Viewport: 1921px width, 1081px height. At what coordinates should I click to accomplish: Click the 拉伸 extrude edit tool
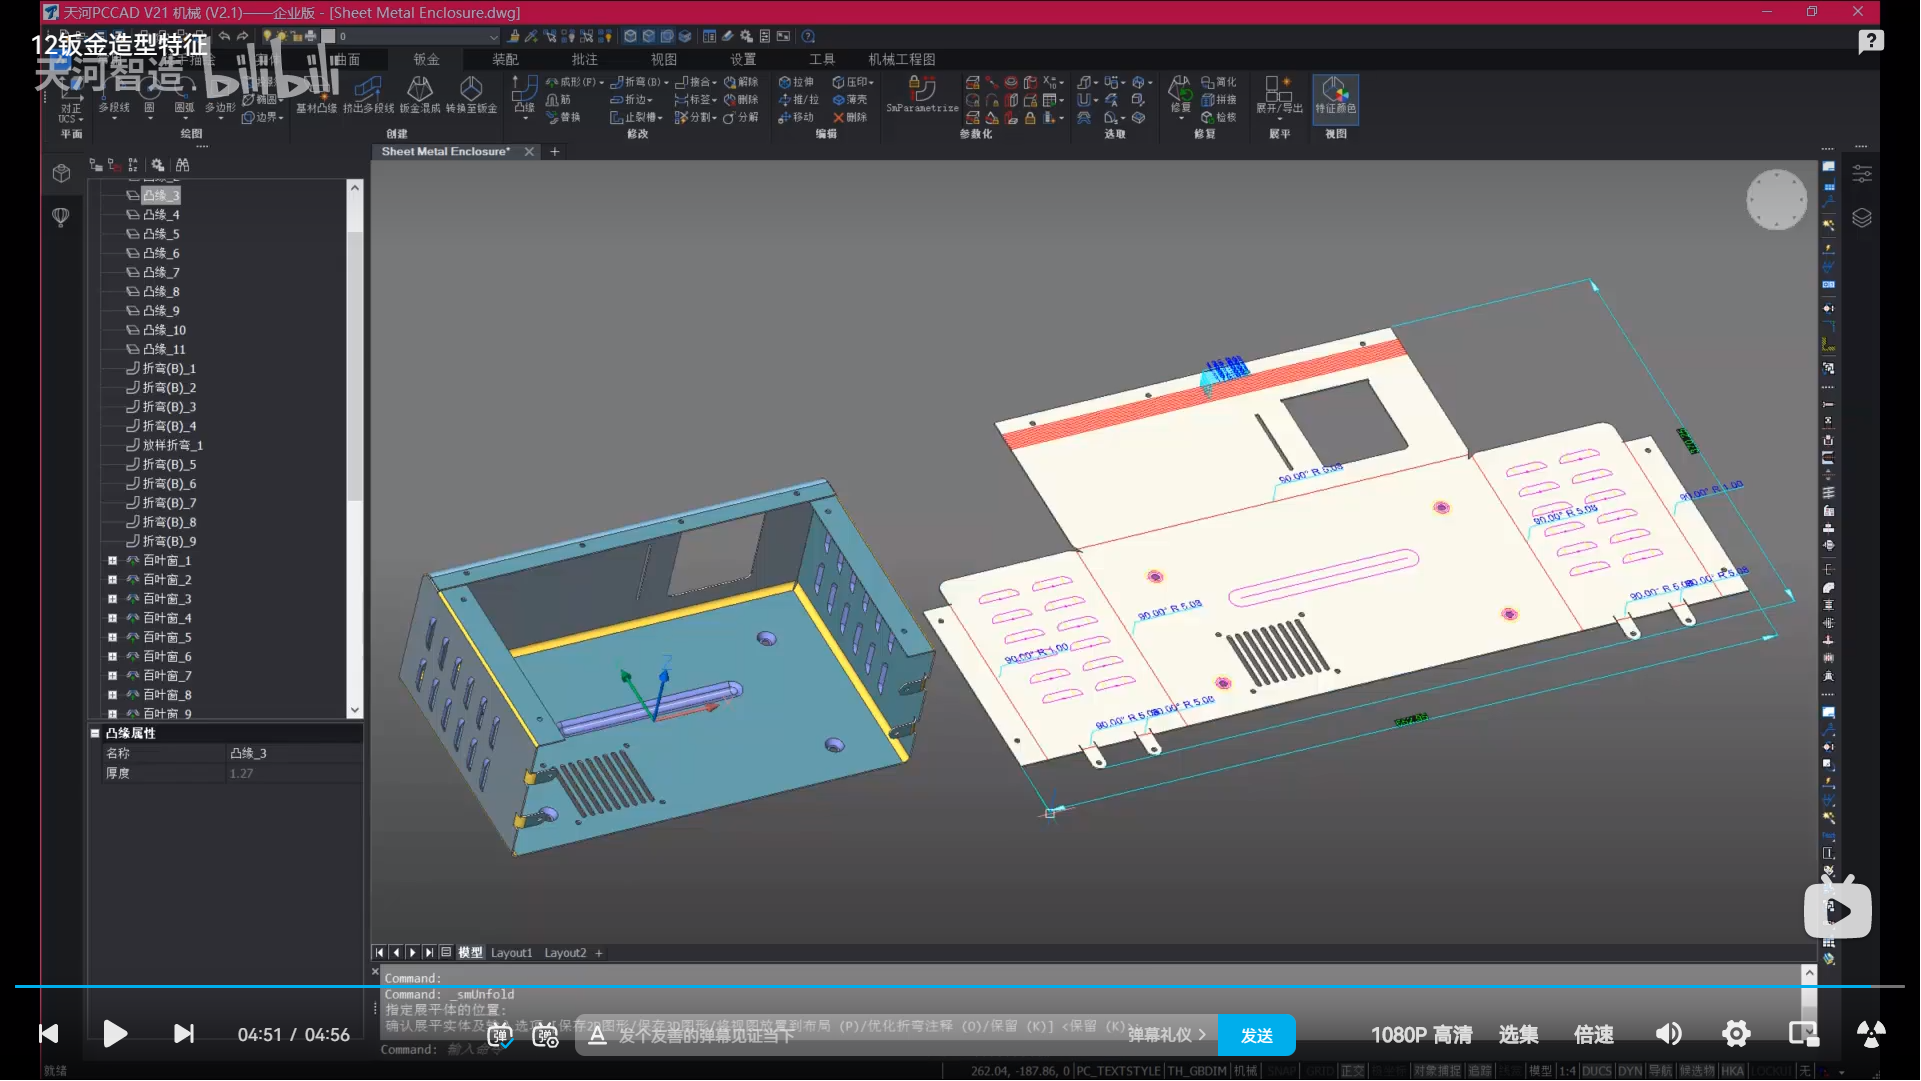pos(796,82)
